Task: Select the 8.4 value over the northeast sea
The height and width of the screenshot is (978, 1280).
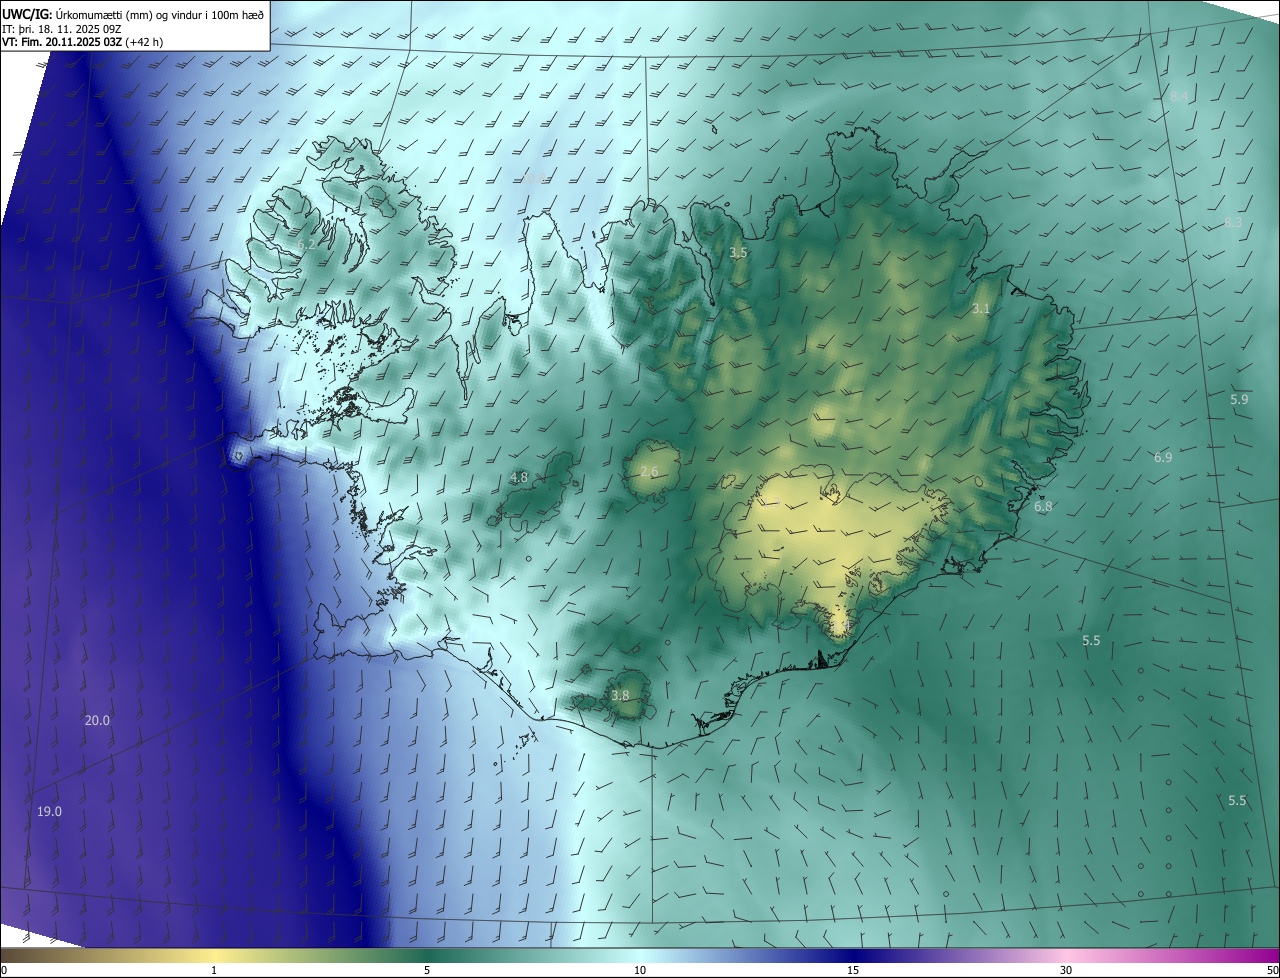Action: pos(1179,97)
